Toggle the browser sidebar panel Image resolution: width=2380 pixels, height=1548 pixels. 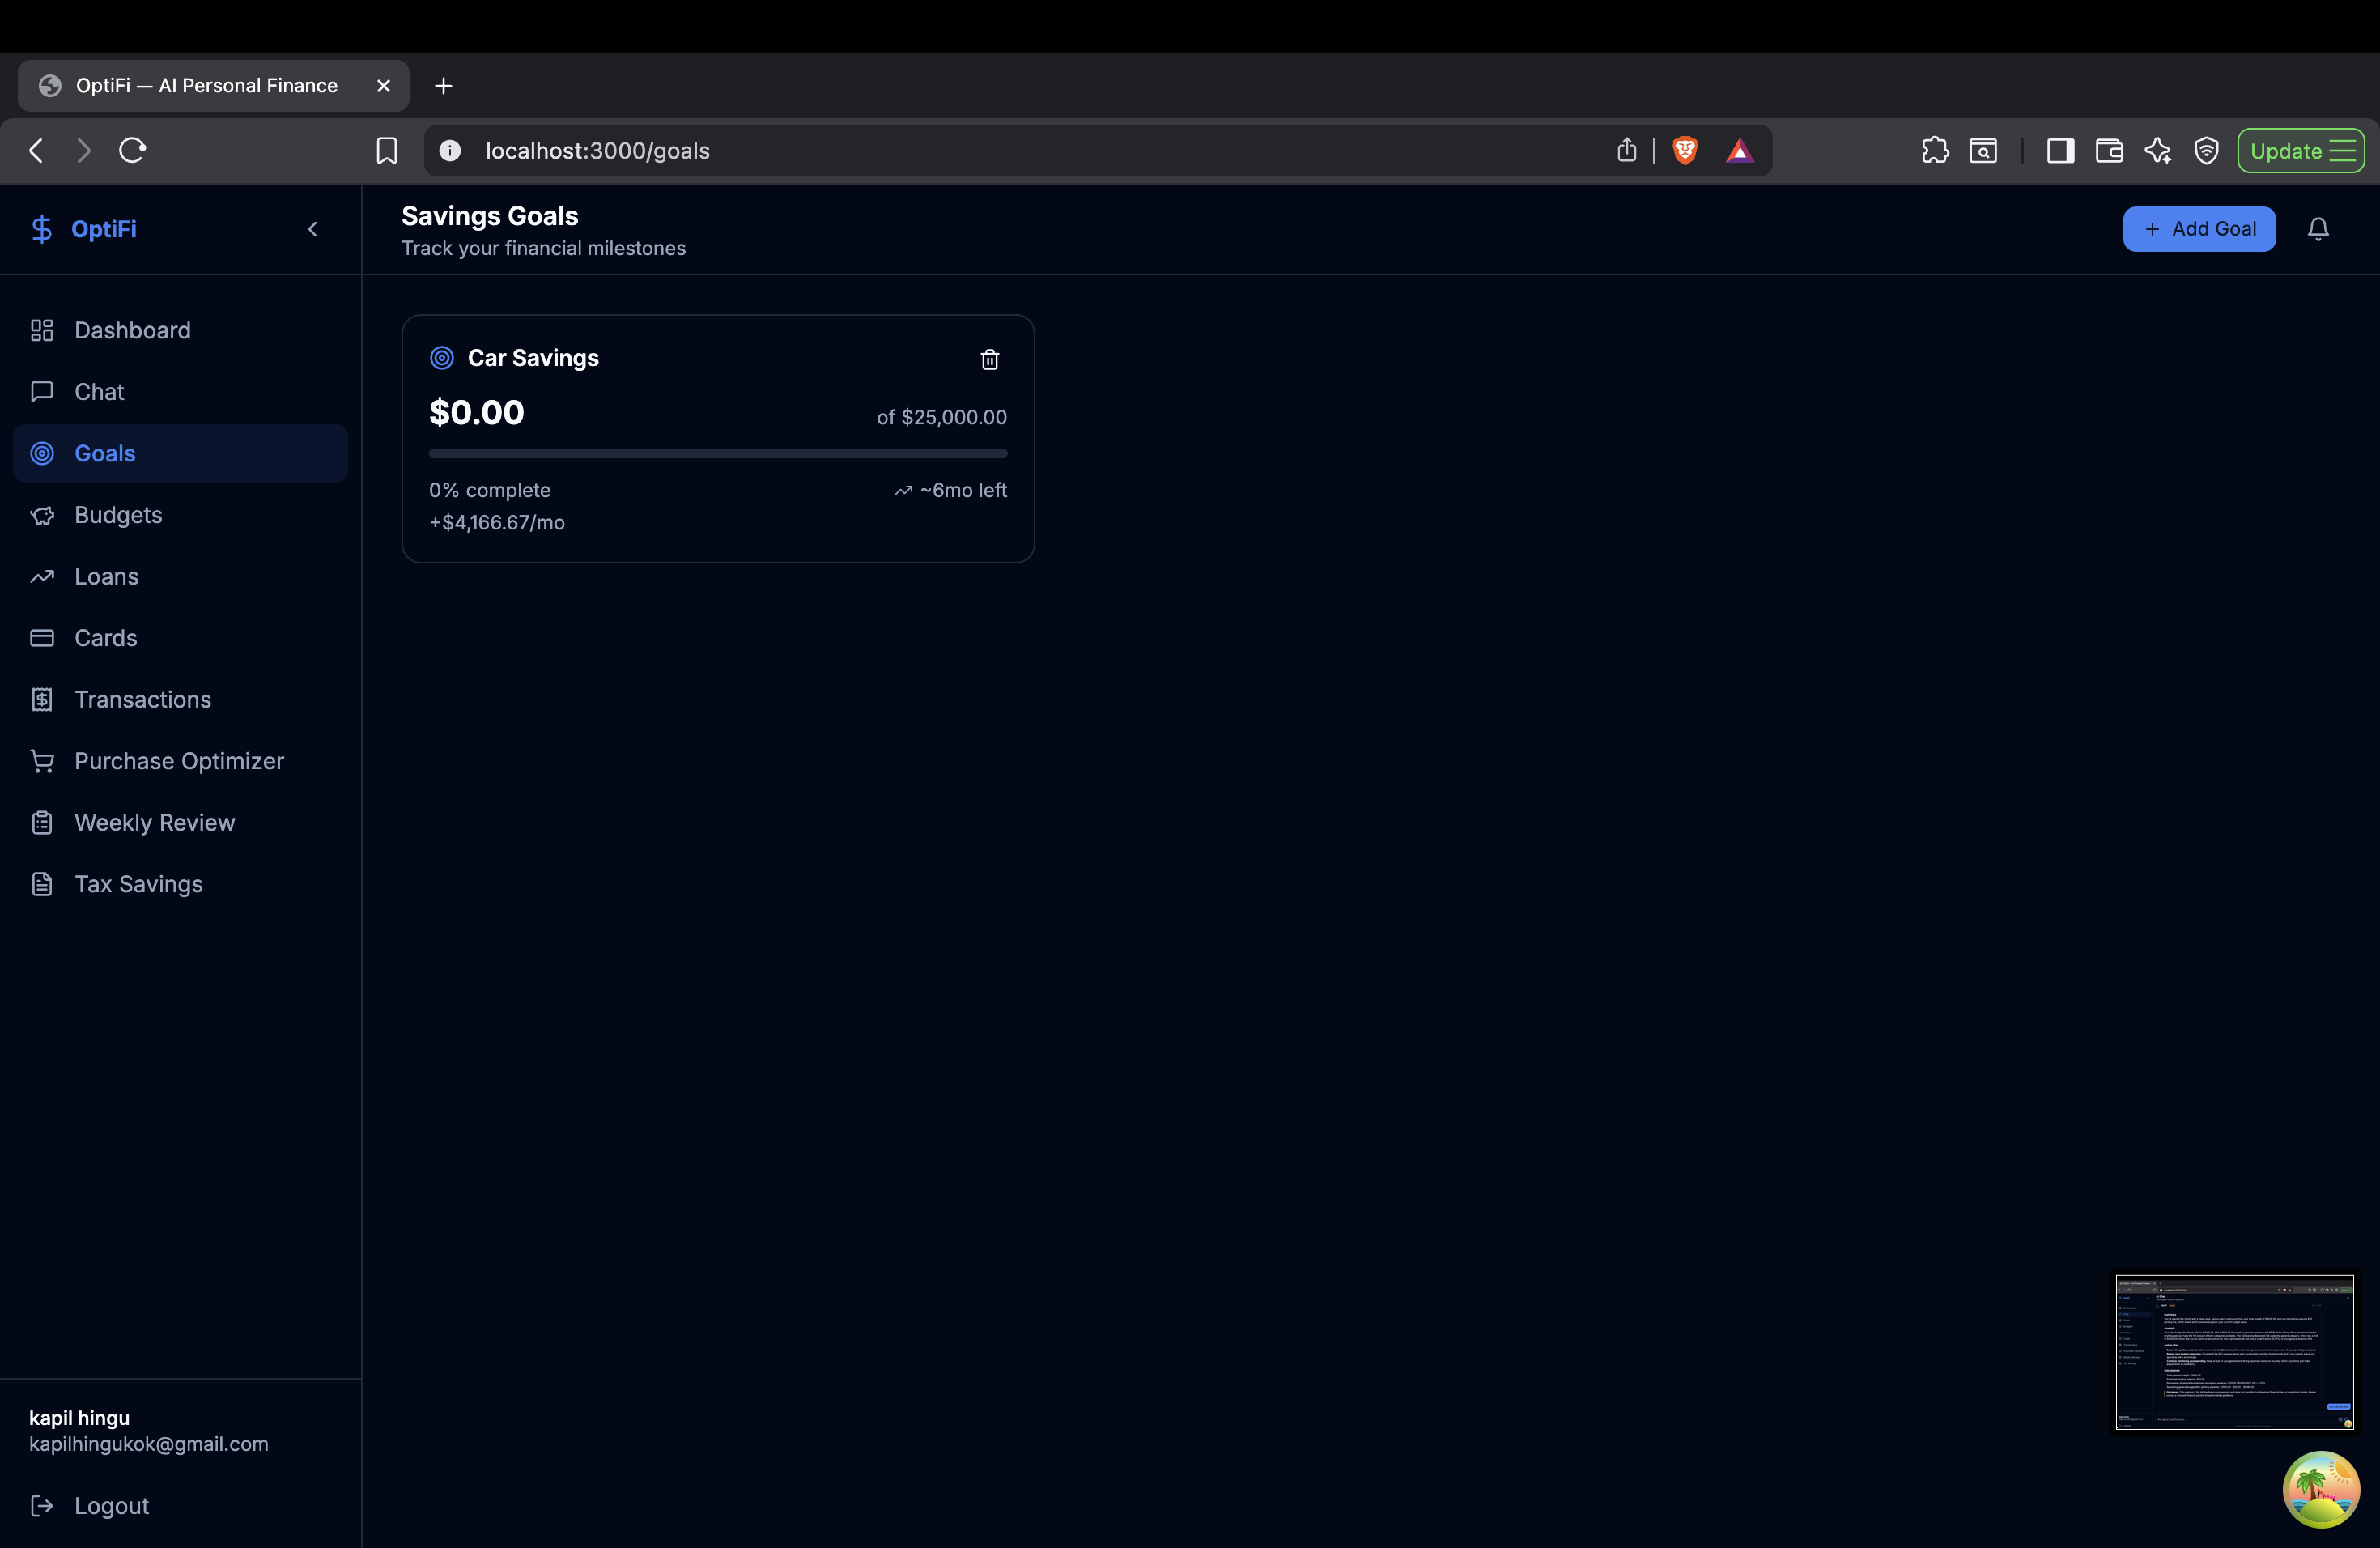pyautogui.click(x=2060, y=150)
